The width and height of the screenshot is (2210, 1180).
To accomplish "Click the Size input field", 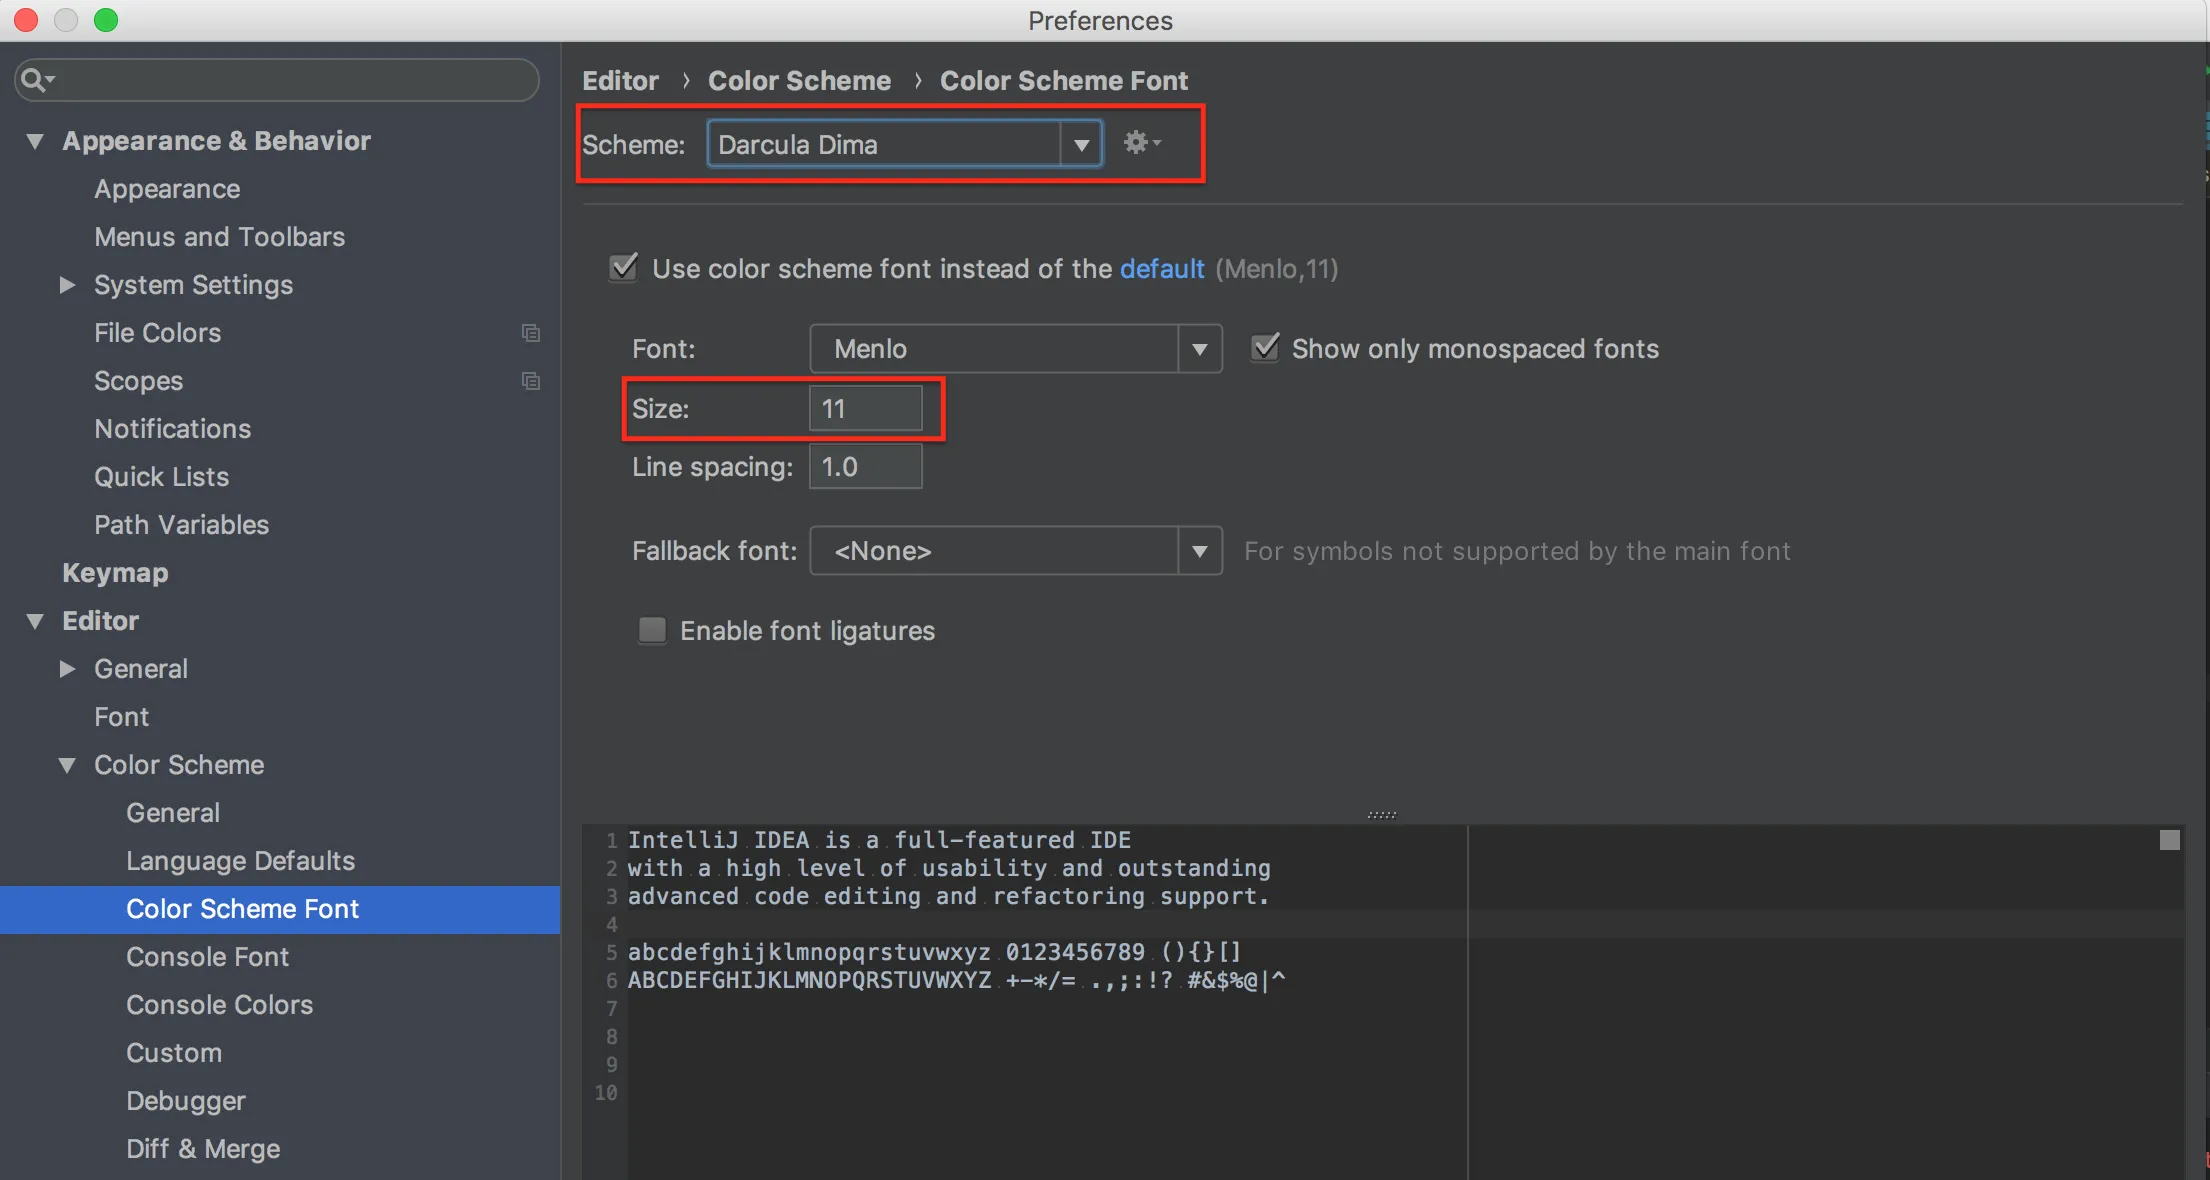I will coord(865,409).
